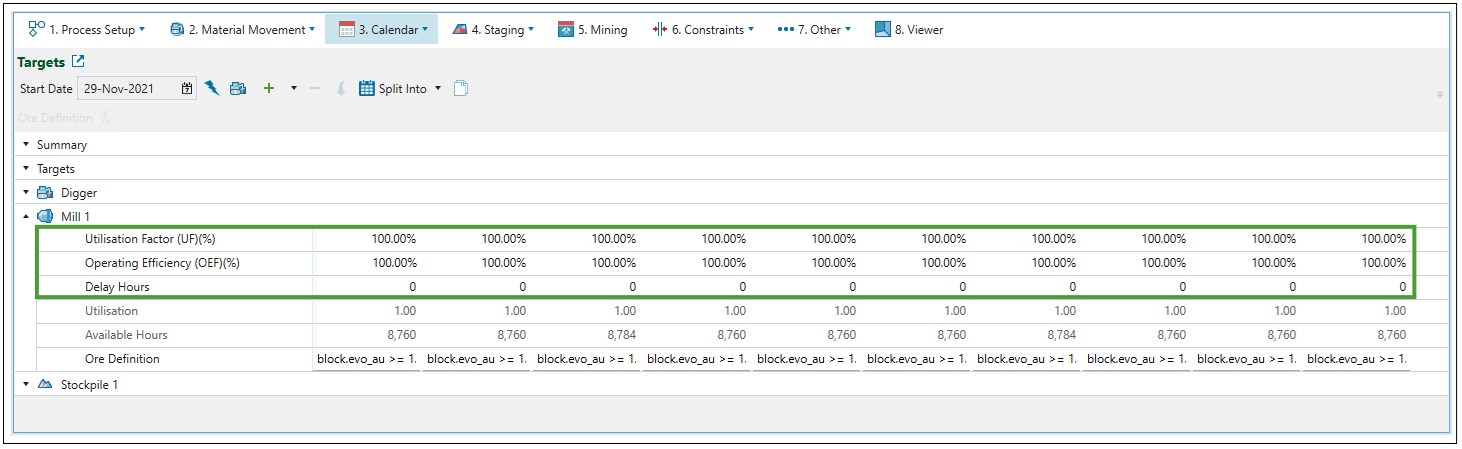Open the Split Into dropdown

point(400,88)
